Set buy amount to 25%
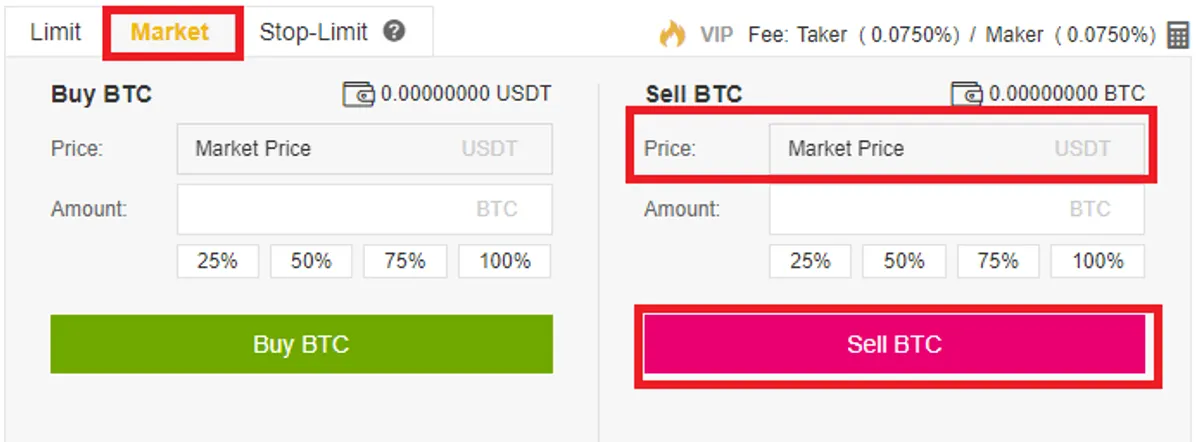The height and width of the screenshot is (442, 1200). (x=217, y=261)
